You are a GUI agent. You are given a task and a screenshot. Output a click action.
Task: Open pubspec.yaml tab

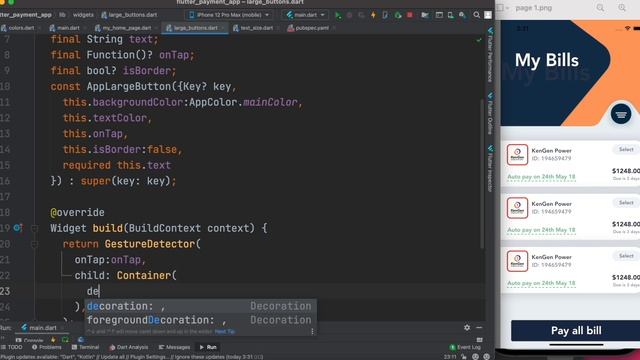308,28
